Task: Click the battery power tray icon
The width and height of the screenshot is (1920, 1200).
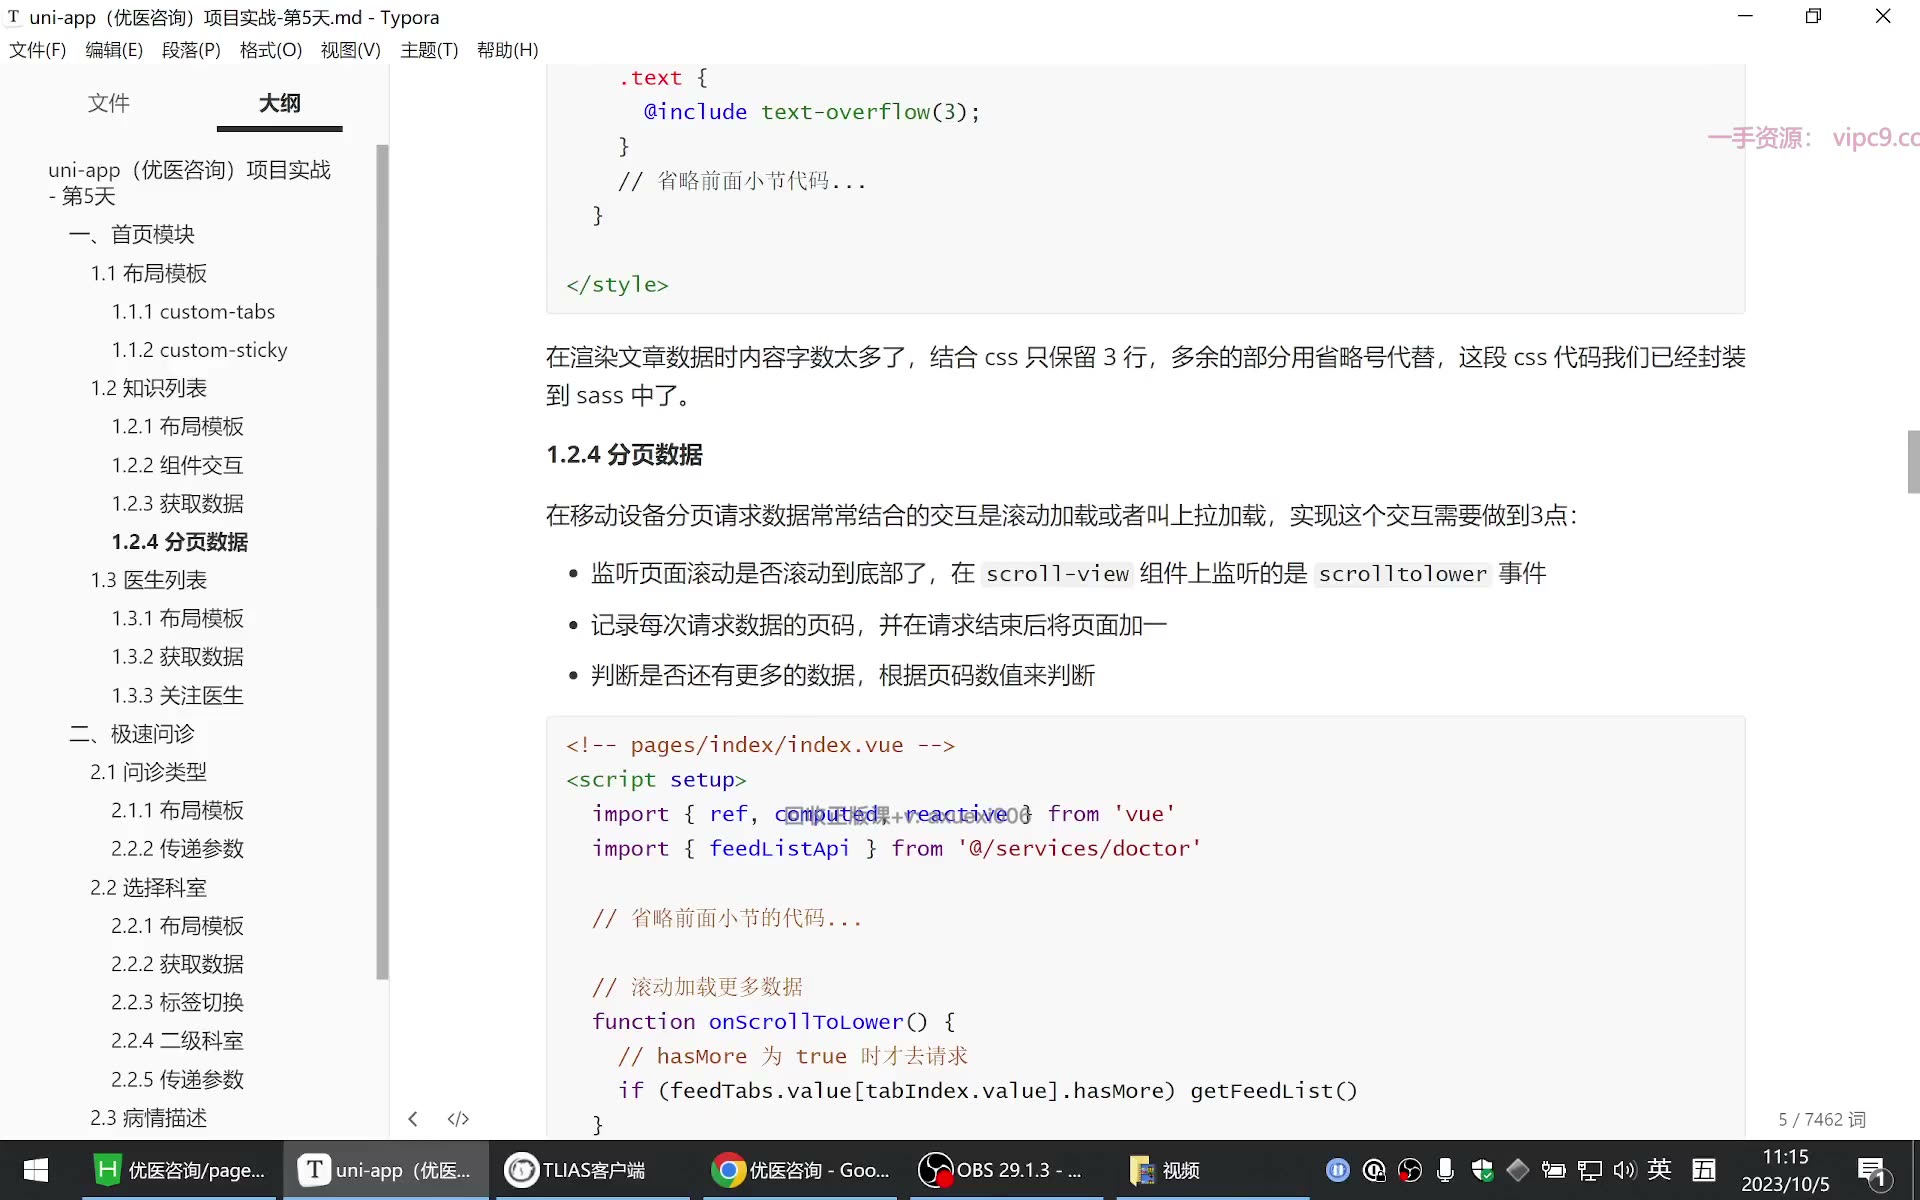Action: pyautogui.click(x=1553, y=1170)
